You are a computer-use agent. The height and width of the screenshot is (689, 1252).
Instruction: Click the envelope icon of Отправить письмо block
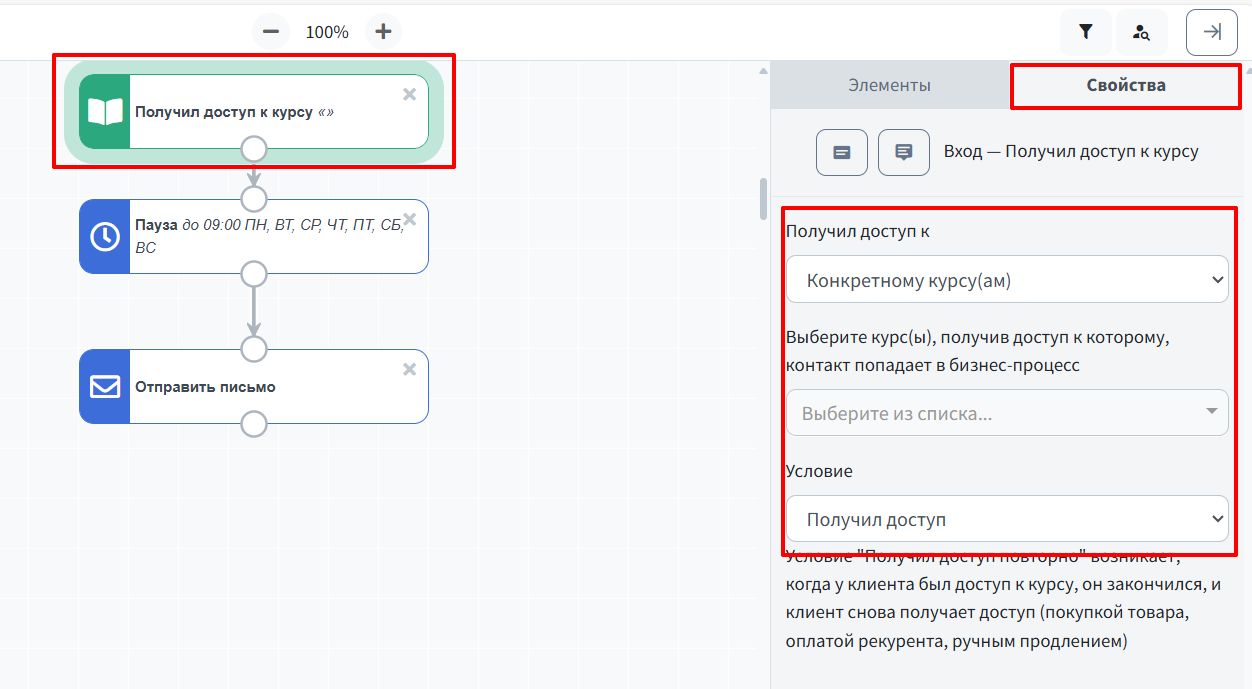tap(105, 386)
